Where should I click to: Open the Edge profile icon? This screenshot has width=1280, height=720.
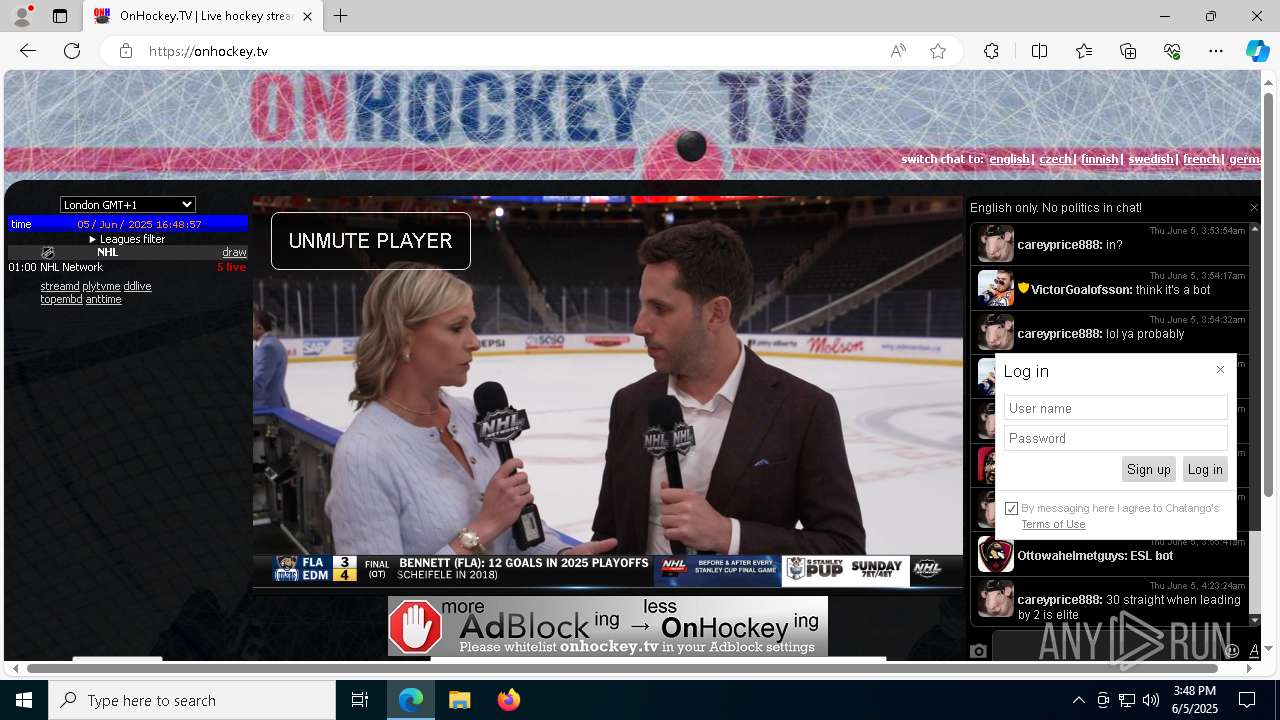coord(22,16)
